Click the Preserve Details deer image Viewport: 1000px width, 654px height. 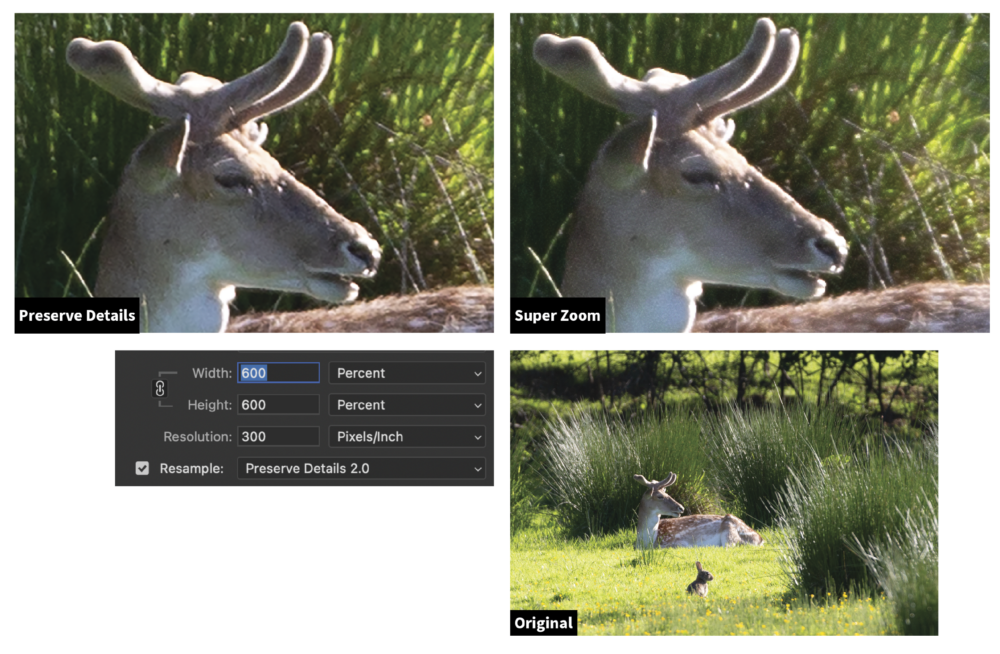click(x=254, y=173)
